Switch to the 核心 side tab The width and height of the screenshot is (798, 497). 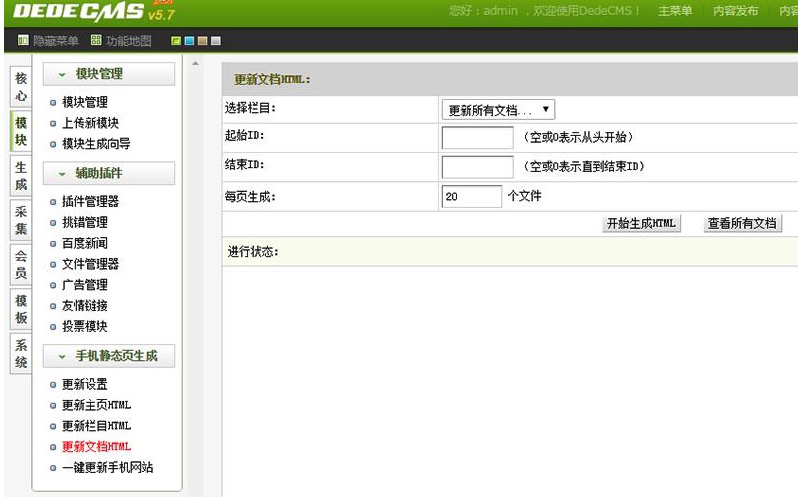pyautogui.click(x=21, y=87)
